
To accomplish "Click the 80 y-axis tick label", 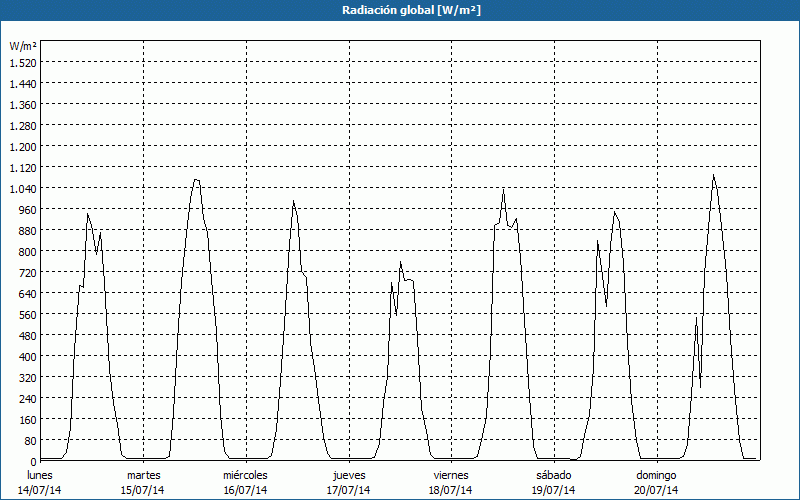I will (x=29, y=441).
